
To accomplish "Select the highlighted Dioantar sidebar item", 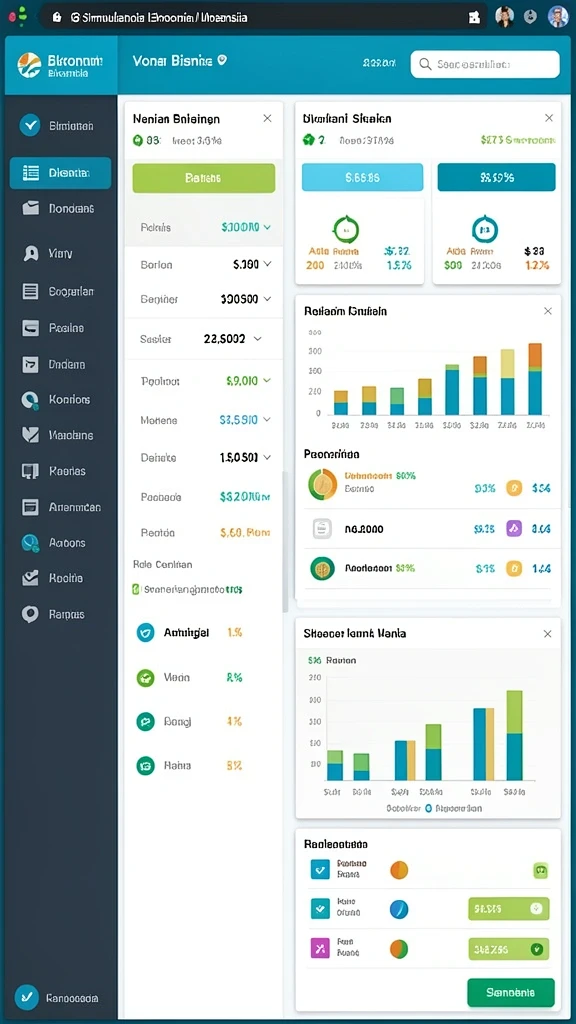I will coord(60,173).
